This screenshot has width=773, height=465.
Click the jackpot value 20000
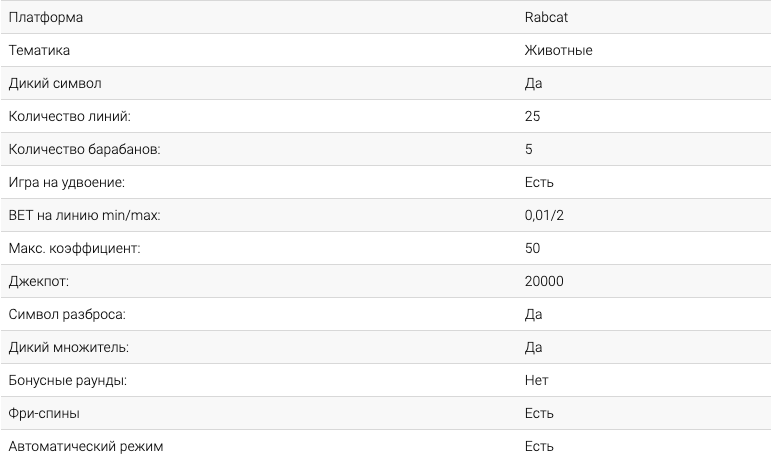point(544,281)
